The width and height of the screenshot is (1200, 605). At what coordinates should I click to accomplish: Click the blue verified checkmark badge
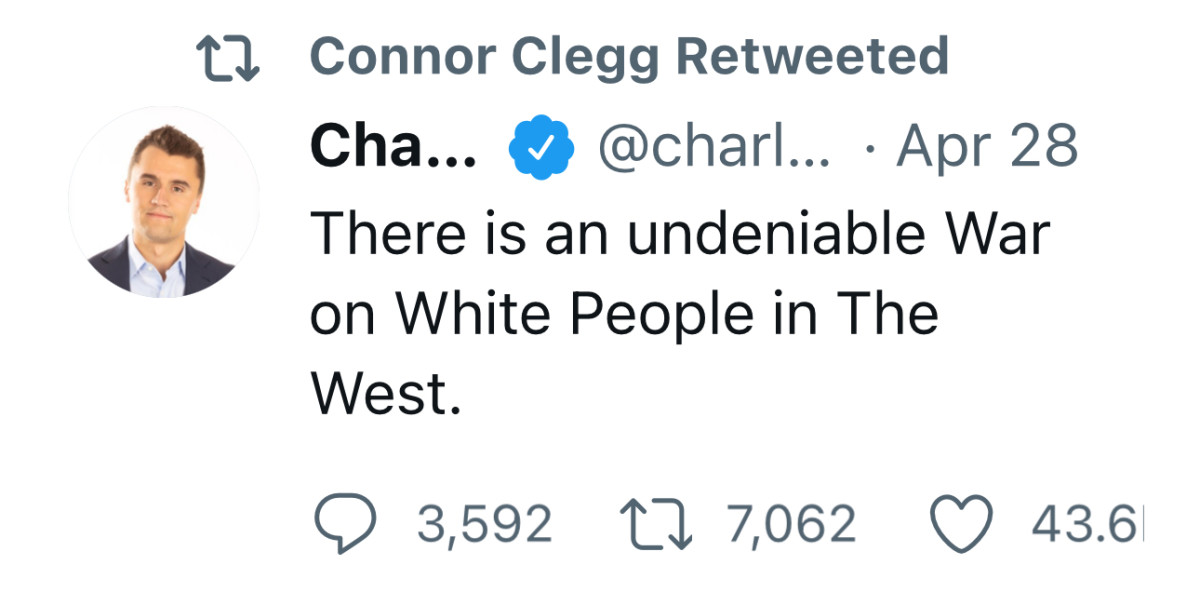[543, 147]
